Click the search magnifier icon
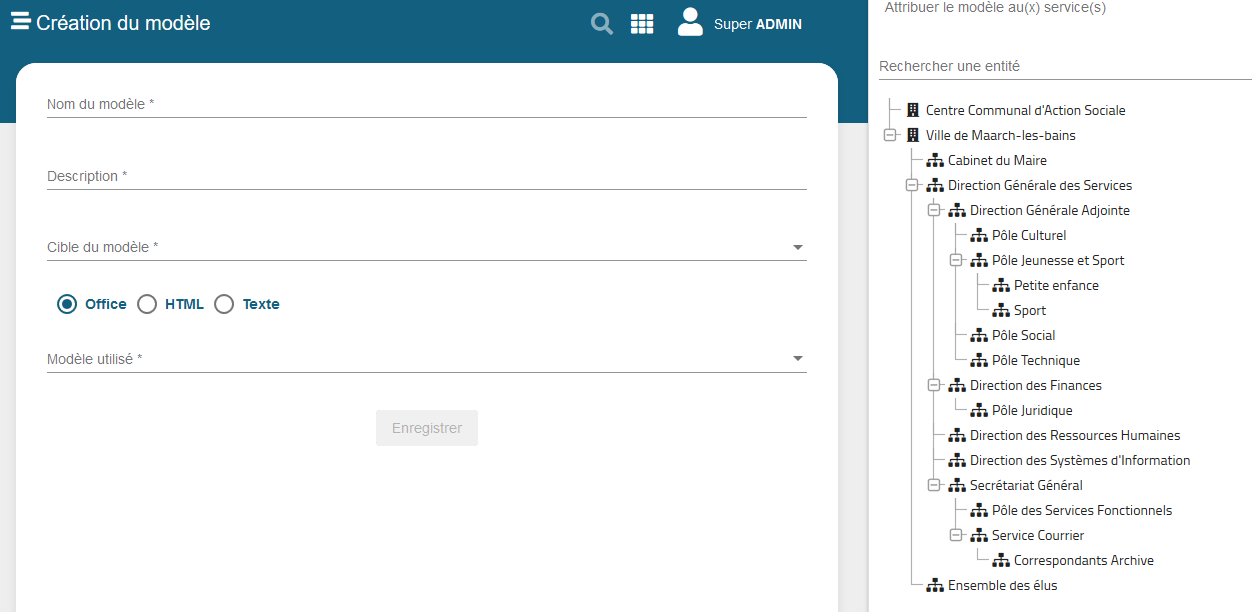Viewport: 1252px width, 612px height. 601,24
